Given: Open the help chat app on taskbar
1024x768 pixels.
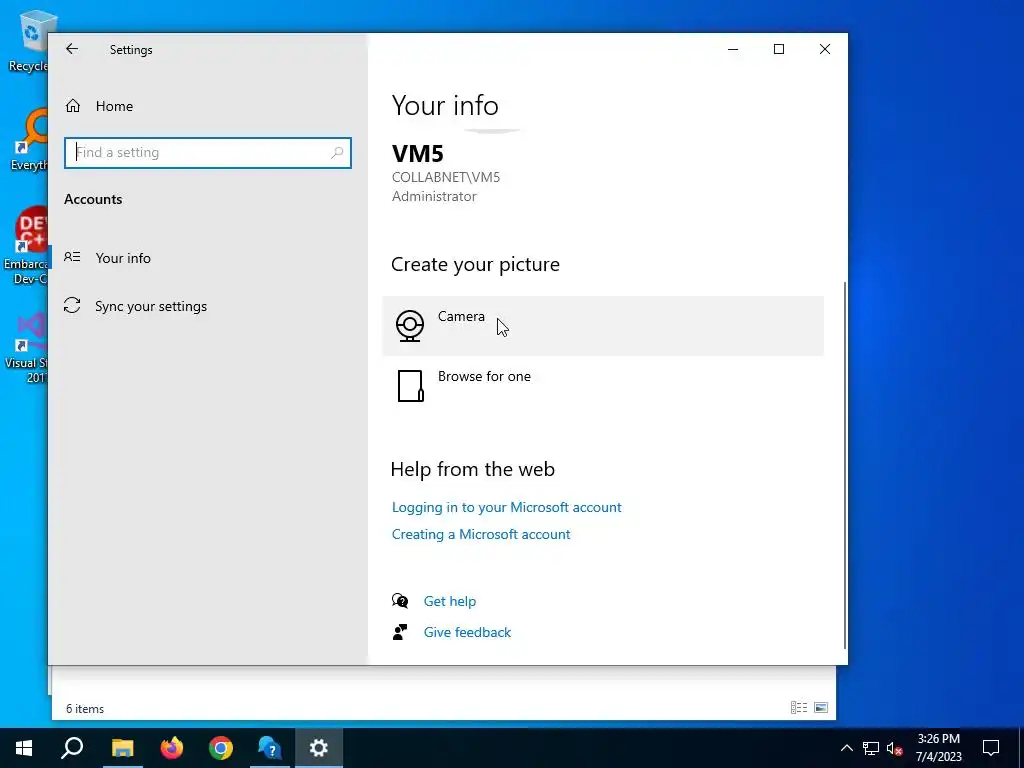Looking at the screenshot, I should [269, 748].
